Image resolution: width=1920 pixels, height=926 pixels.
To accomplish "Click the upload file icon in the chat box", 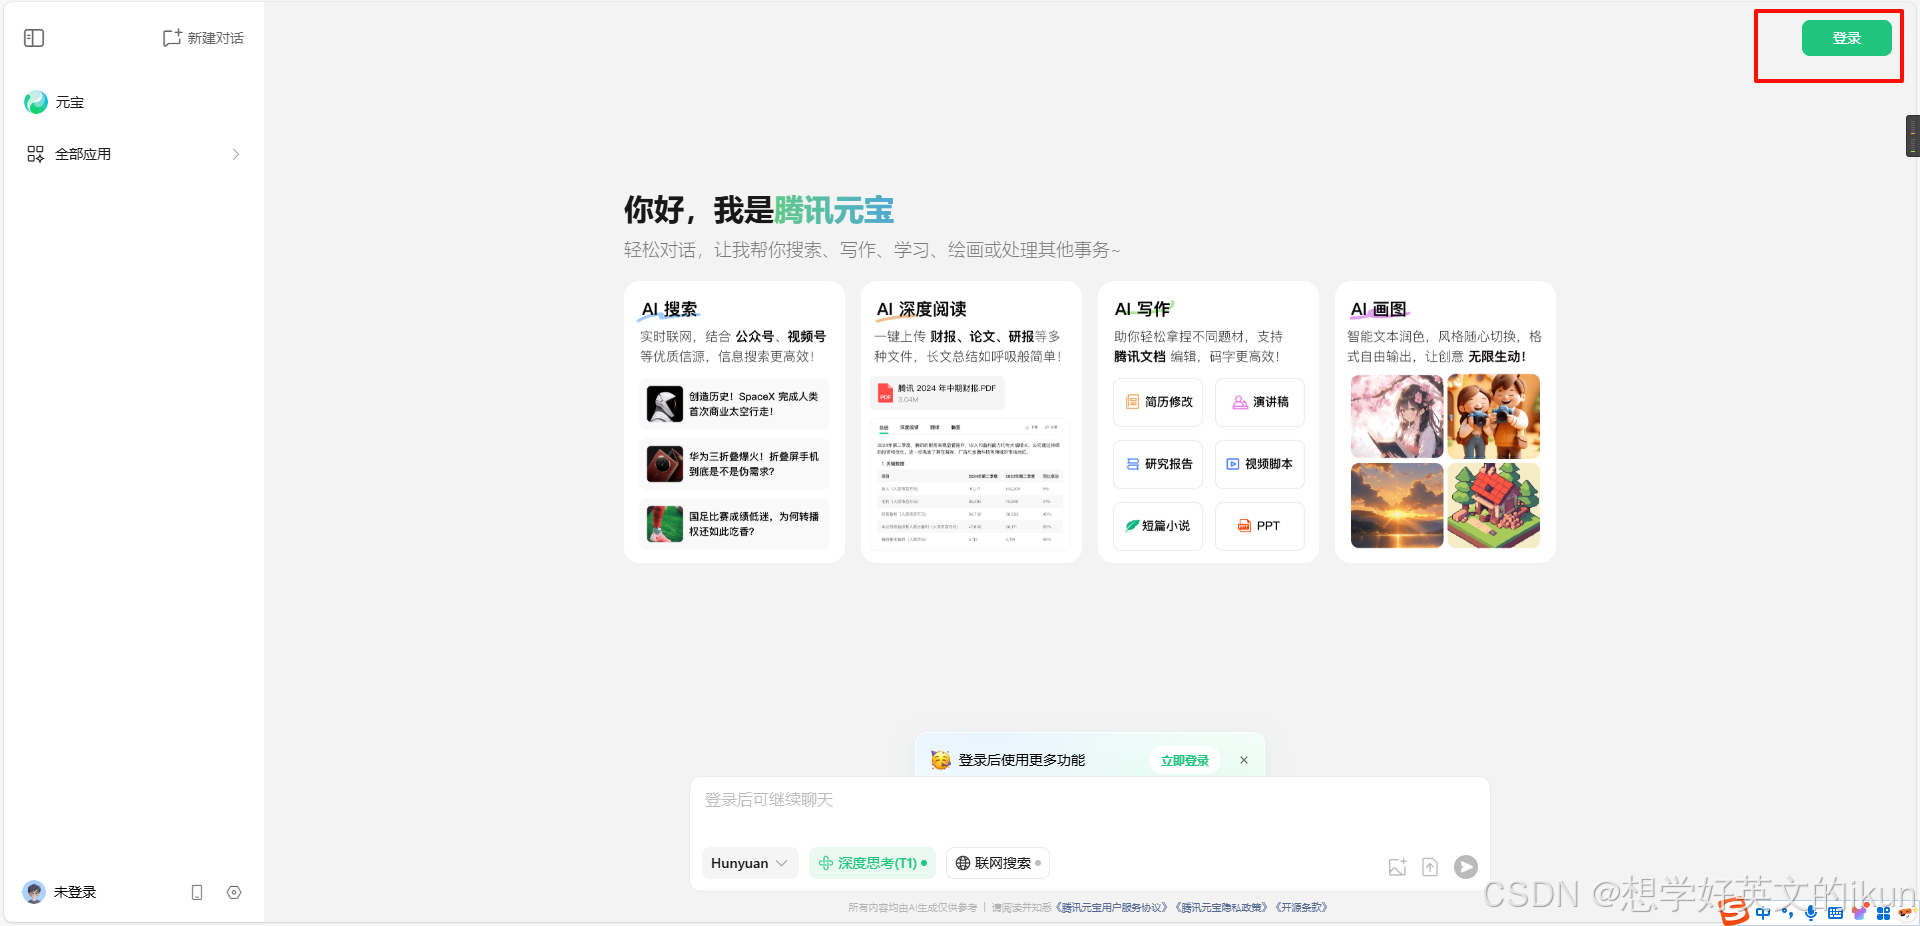I will (x=1430, y=867).
